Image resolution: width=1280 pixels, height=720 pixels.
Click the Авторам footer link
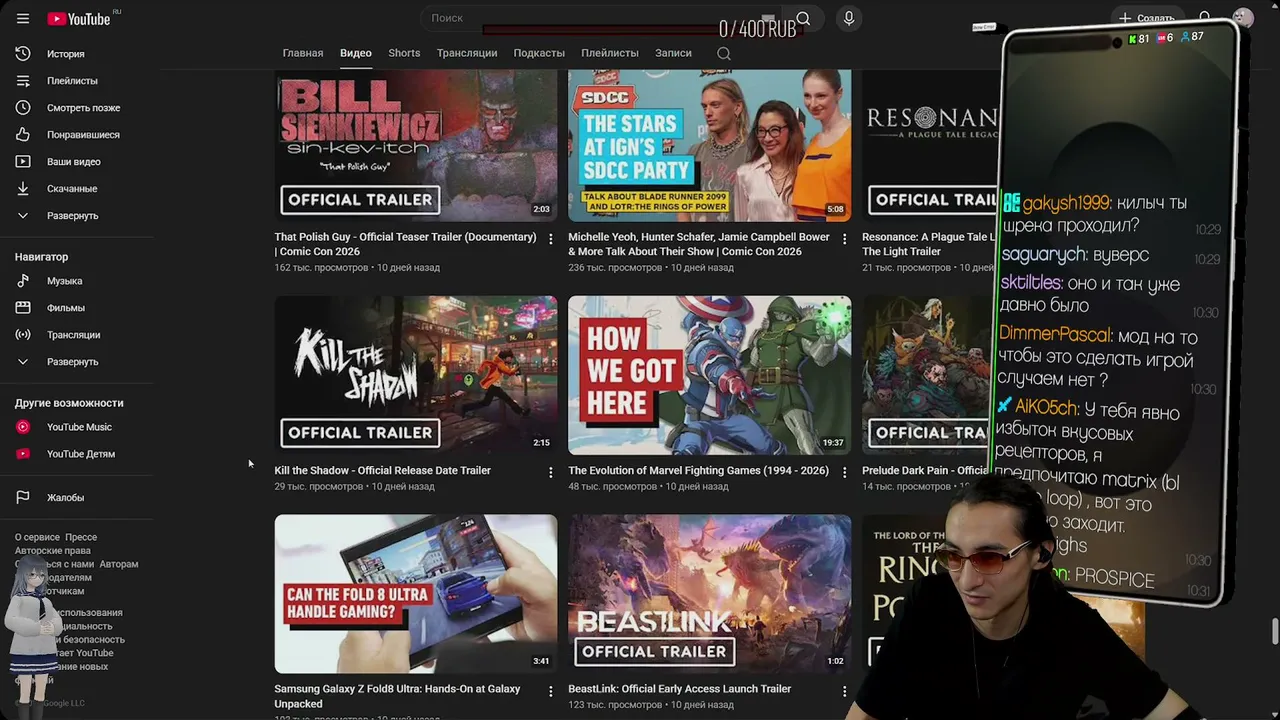[x=119, y=564]
